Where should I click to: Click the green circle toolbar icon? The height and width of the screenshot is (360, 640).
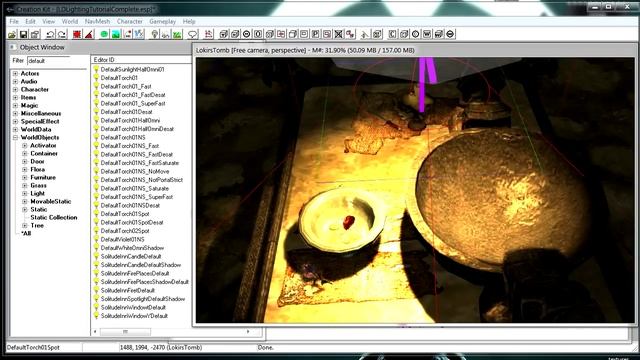point(104,34)
